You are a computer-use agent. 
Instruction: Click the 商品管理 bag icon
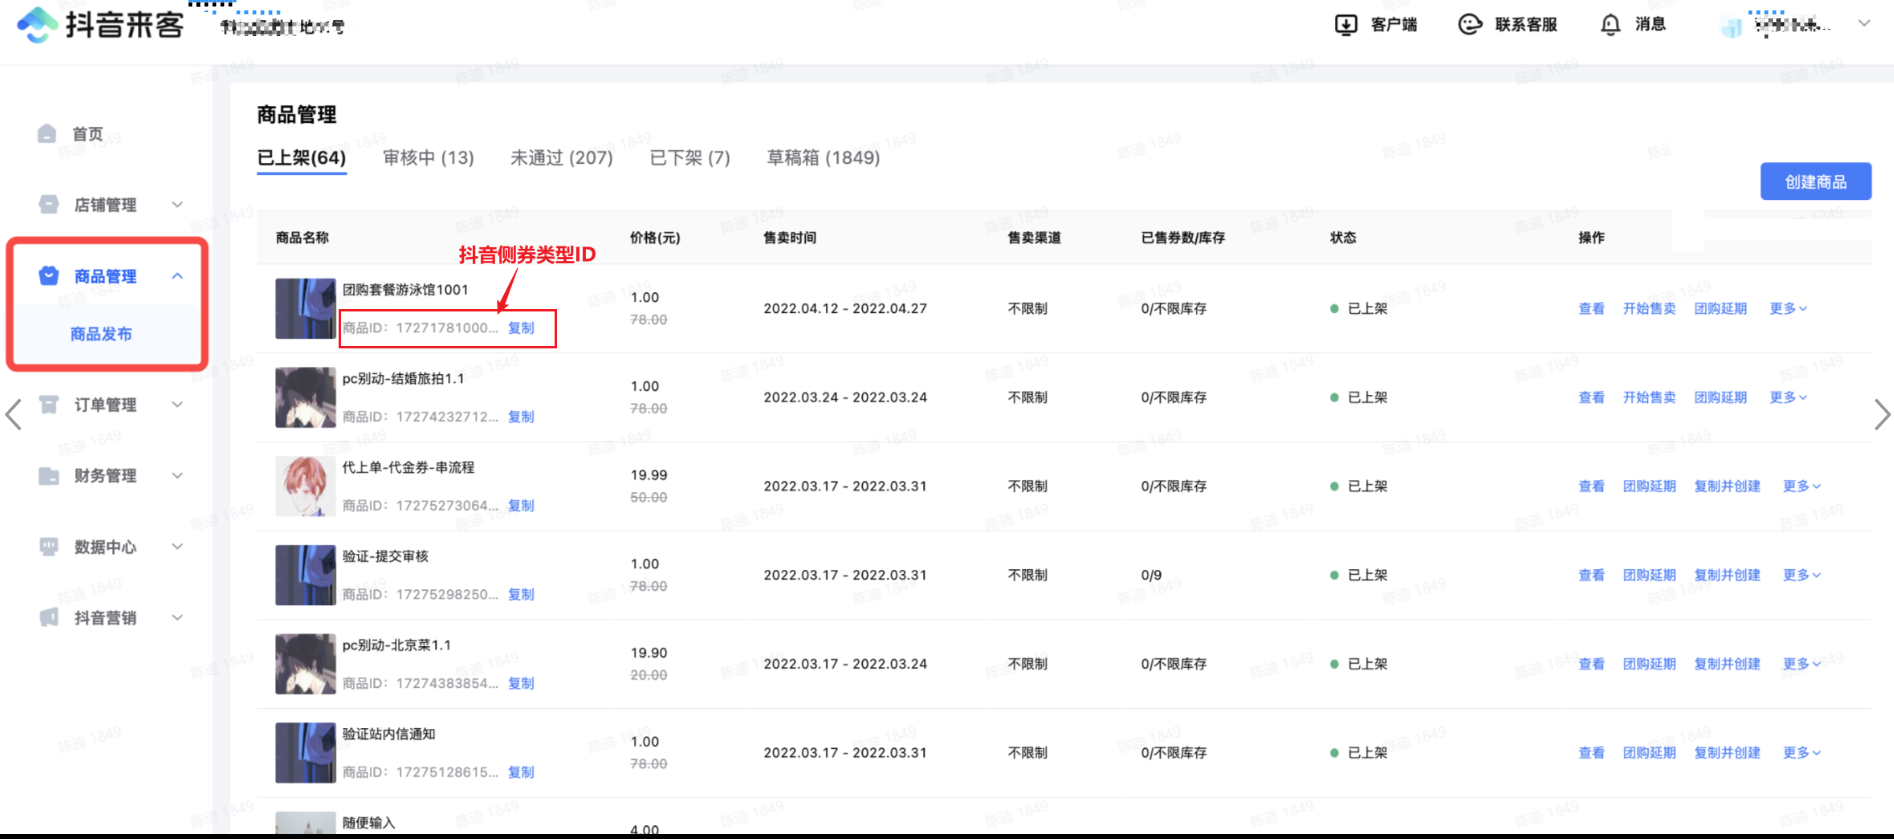coord(48,275)
